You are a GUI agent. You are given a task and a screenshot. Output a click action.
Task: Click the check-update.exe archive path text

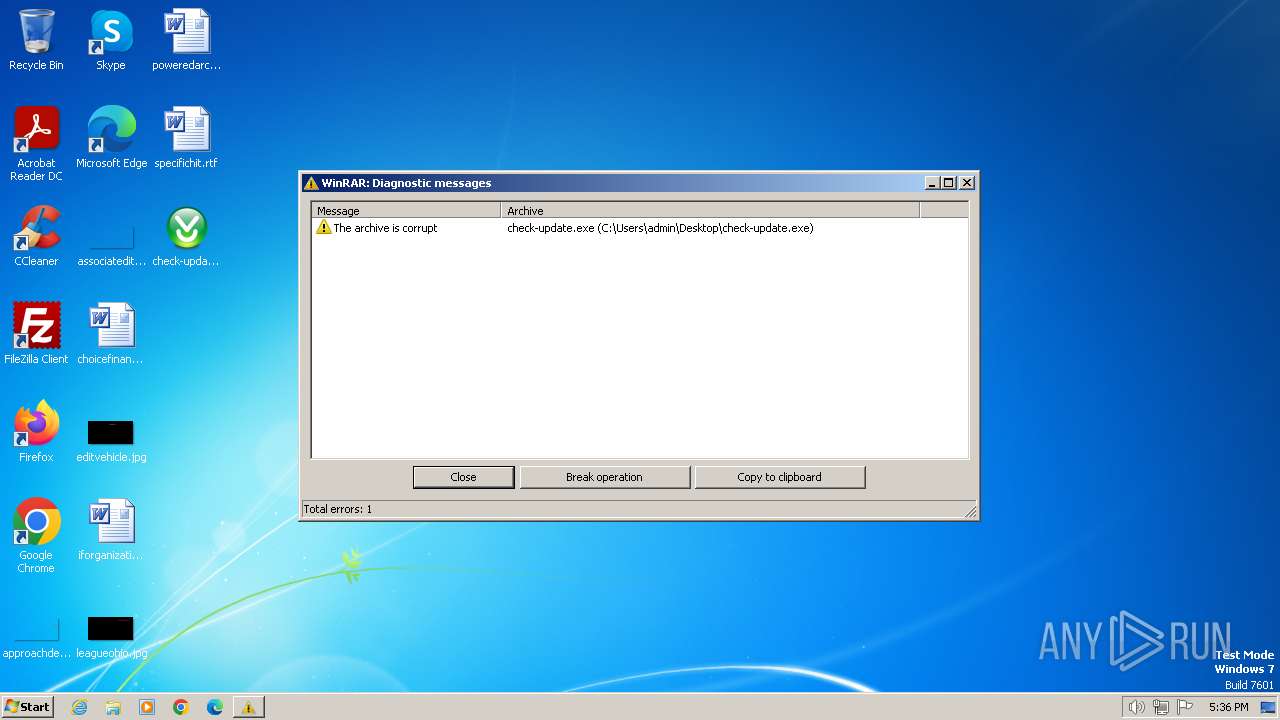(x=660, y=228)
